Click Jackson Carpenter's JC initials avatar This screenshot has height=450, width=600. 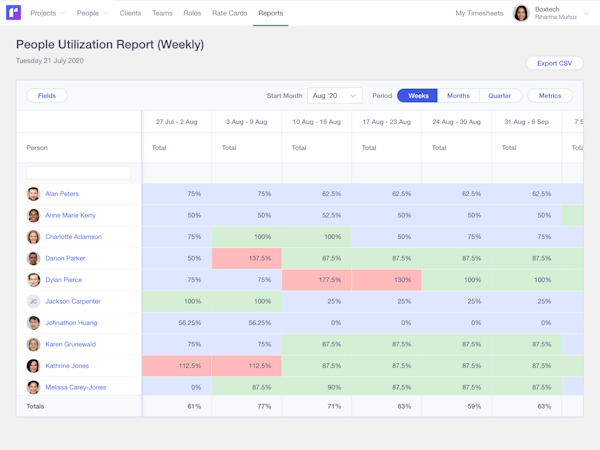33,302
